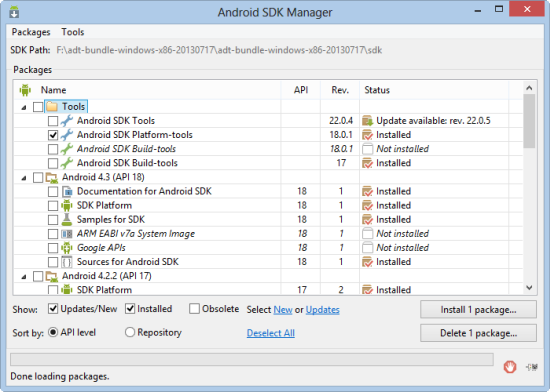
Task: Click the ARM EABI v7a System Image icon
Action: pos(67,234)
